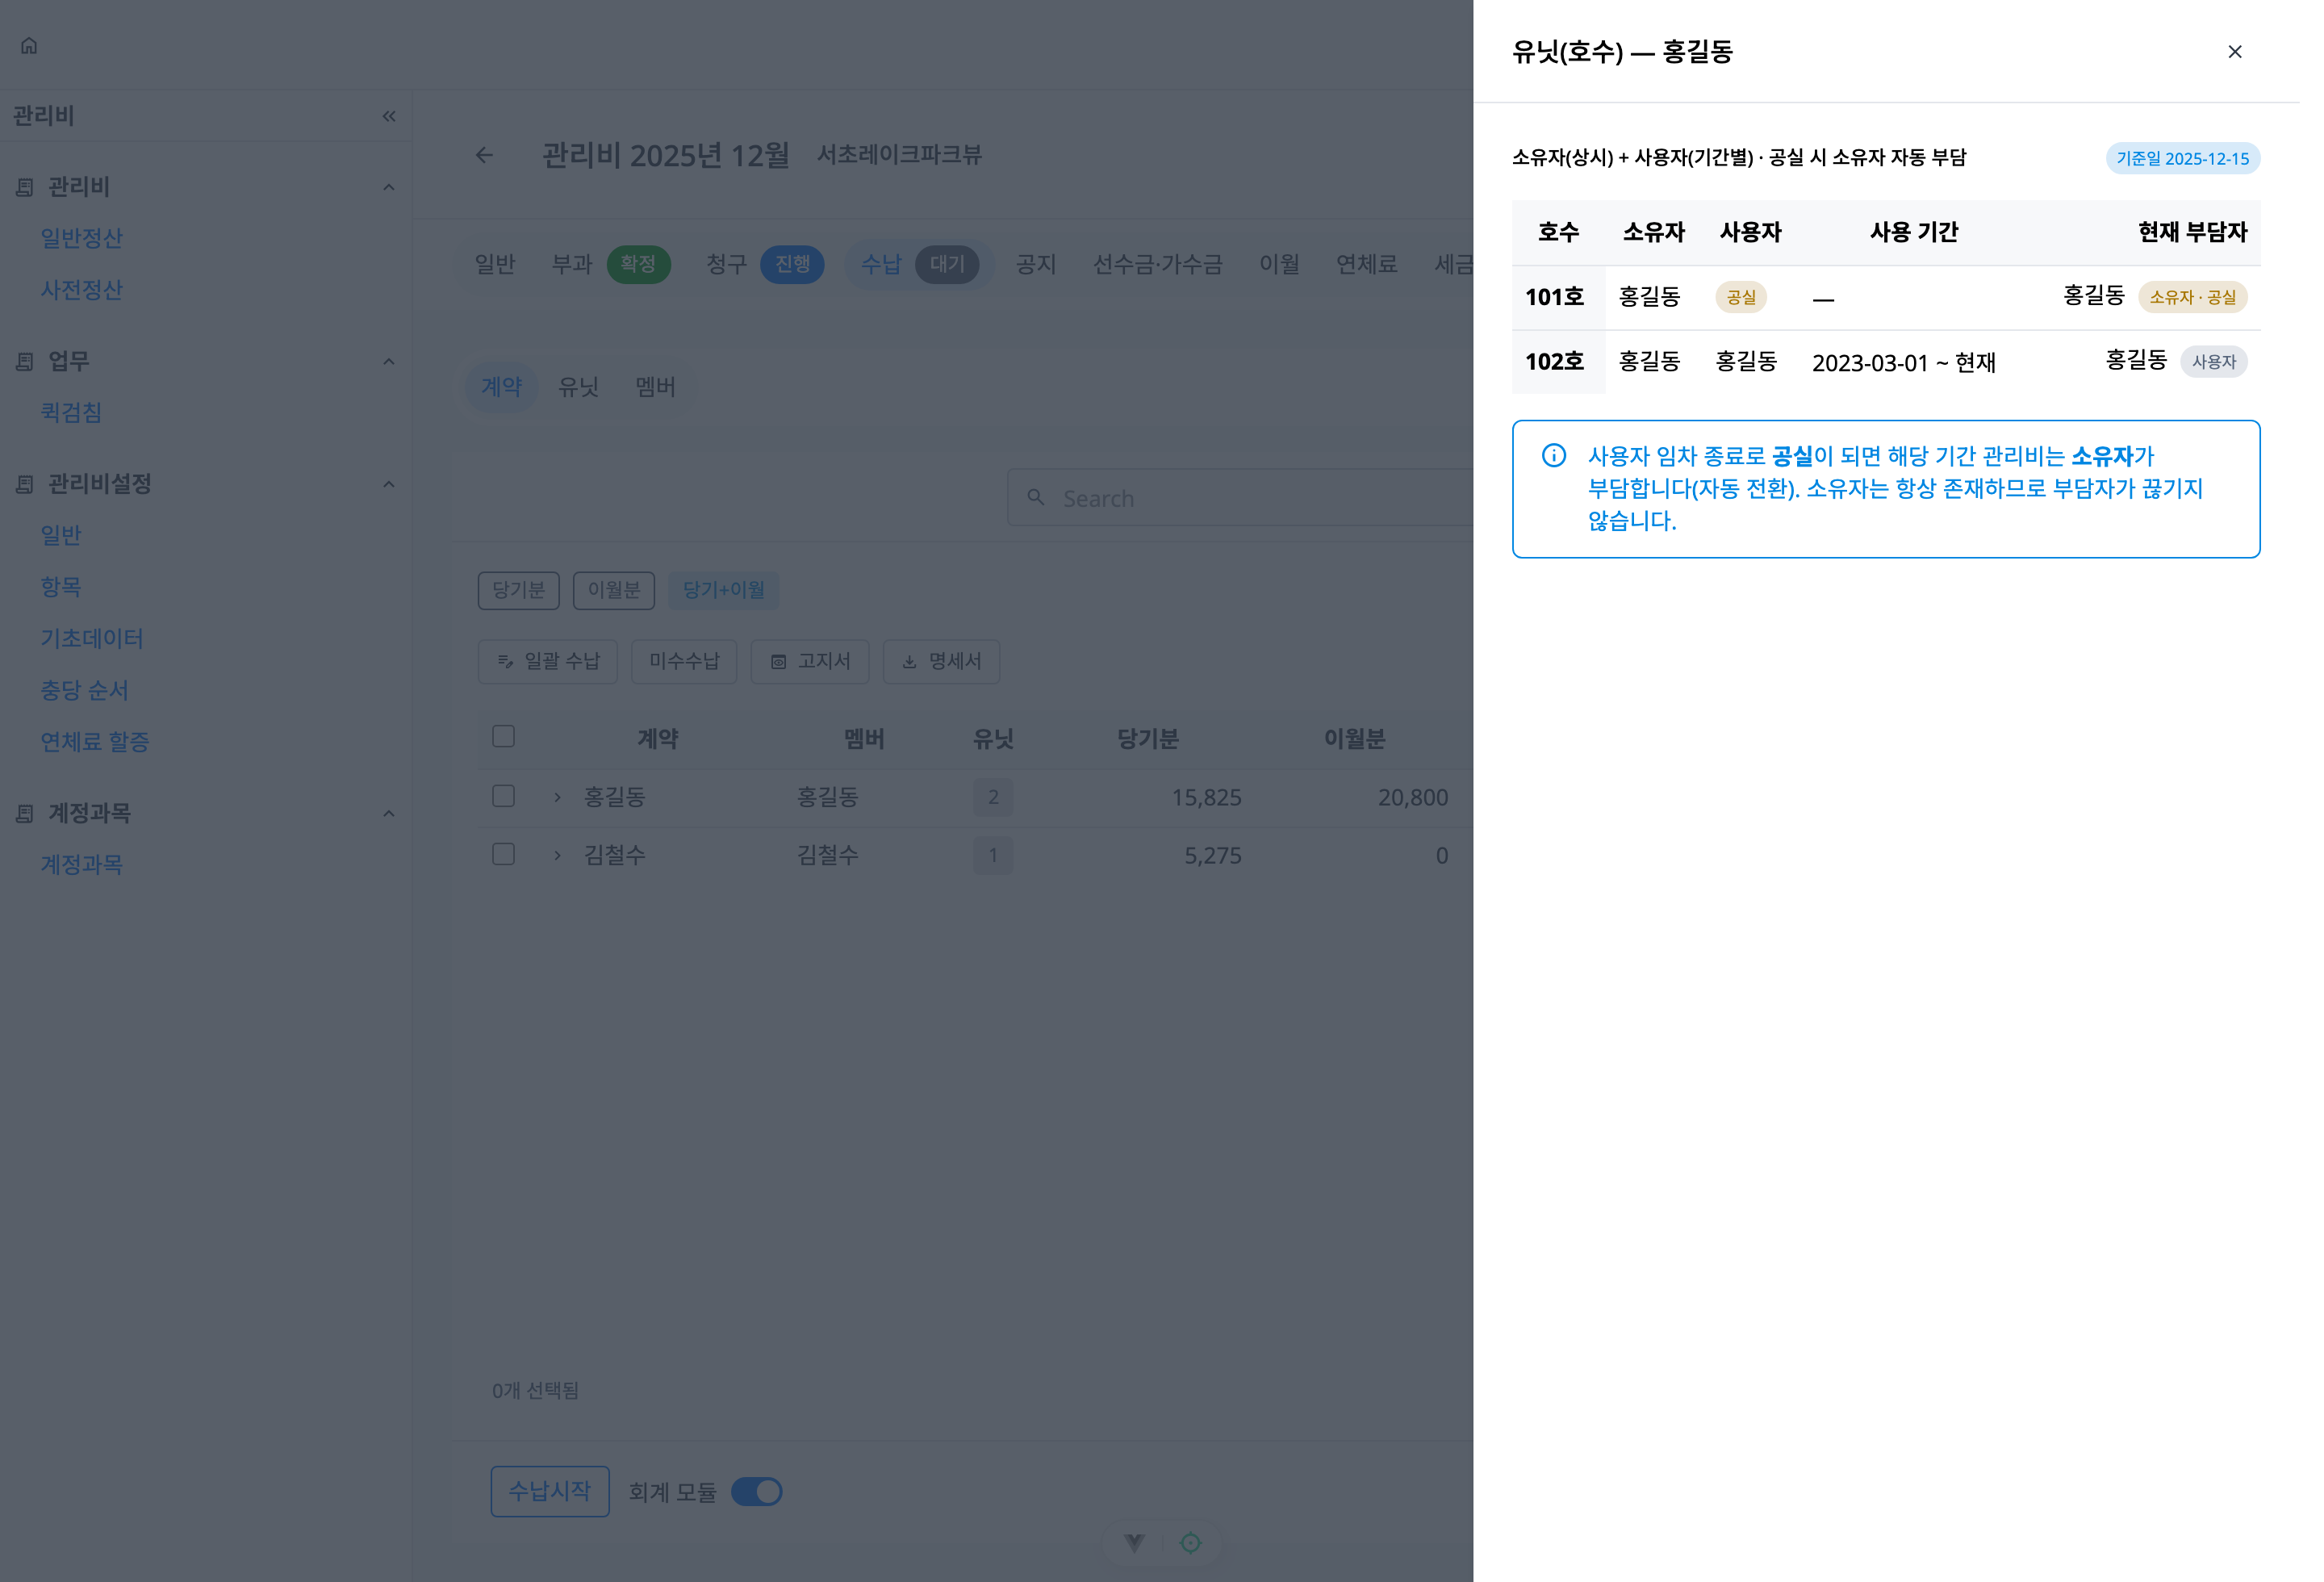Open 충당 순서 in the sidebar
The image size is (2324, 1582).
(84, 690)
